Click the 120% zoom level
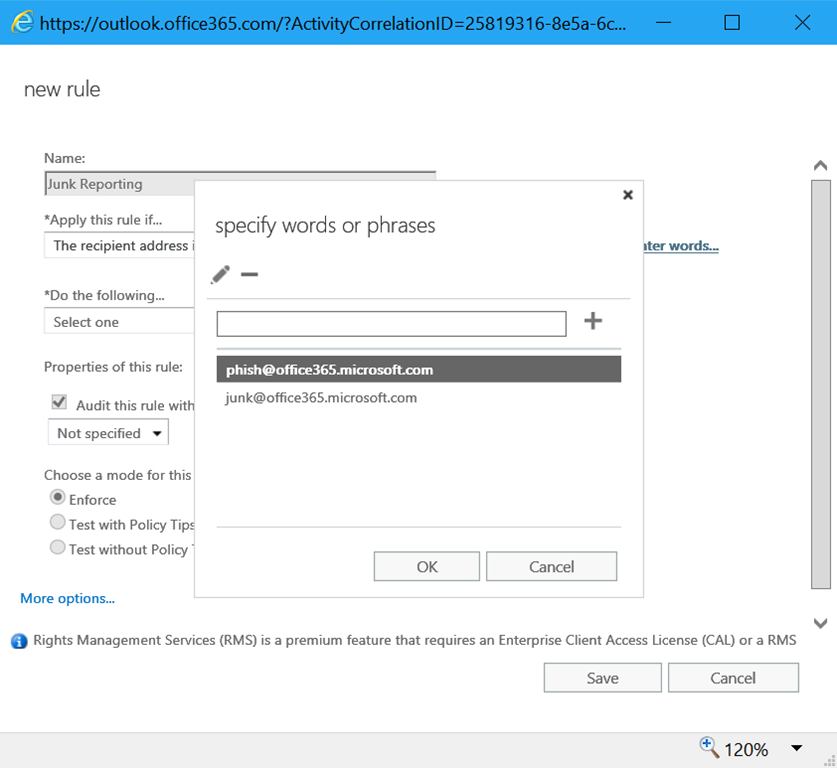837x768 pixels. pos(746,749)
